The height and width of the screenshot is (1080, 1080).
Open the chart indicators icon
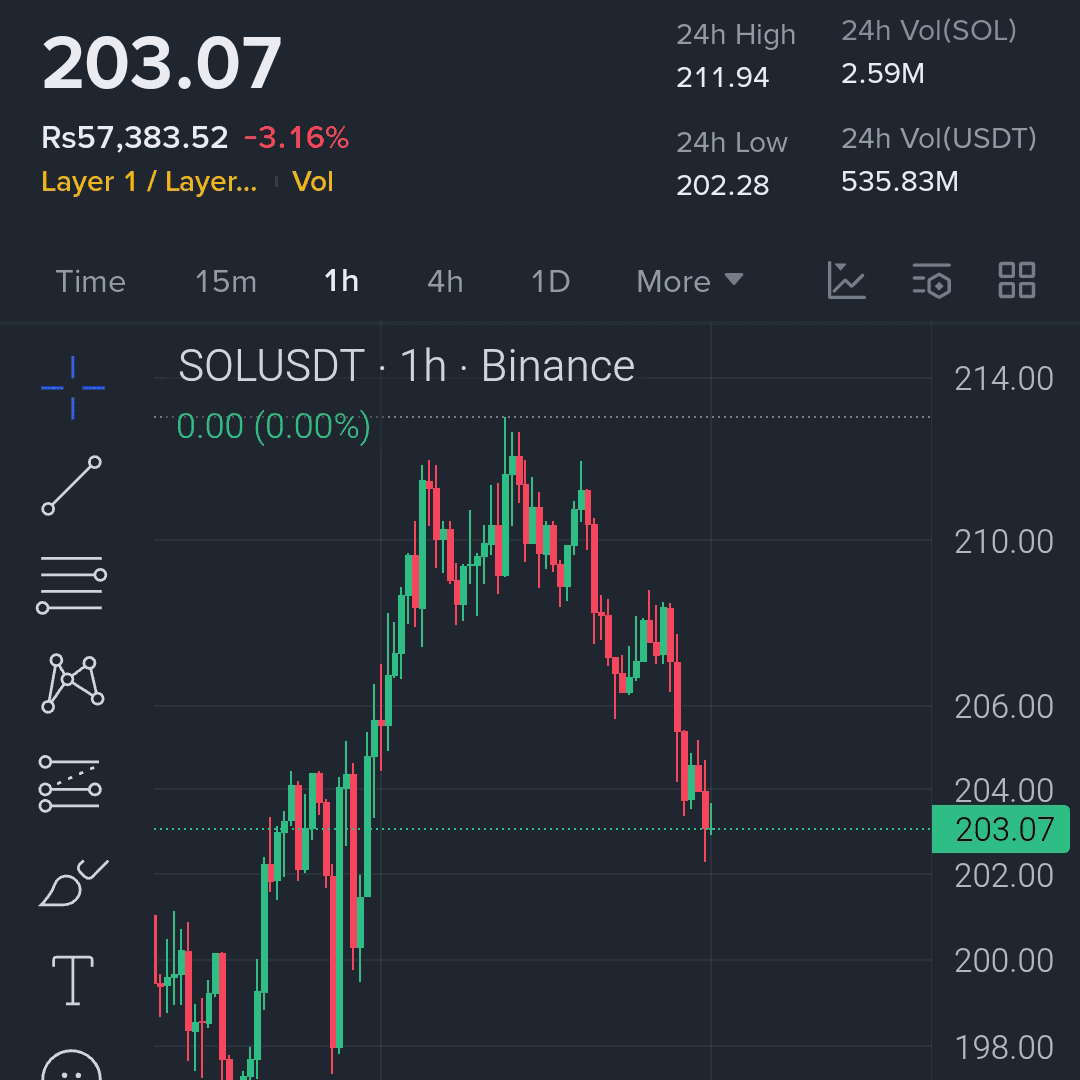click(846, 280)
